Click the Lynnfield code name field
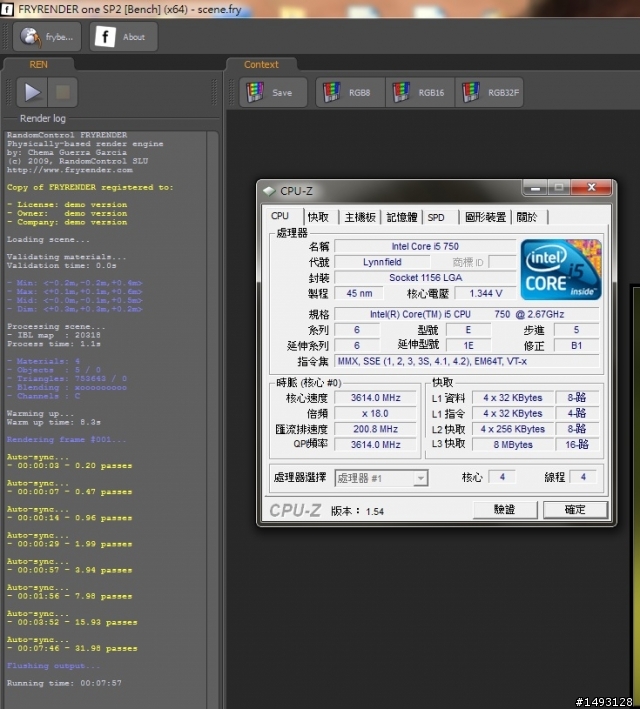This screenshot has height=710, width=640. [382, 262]
